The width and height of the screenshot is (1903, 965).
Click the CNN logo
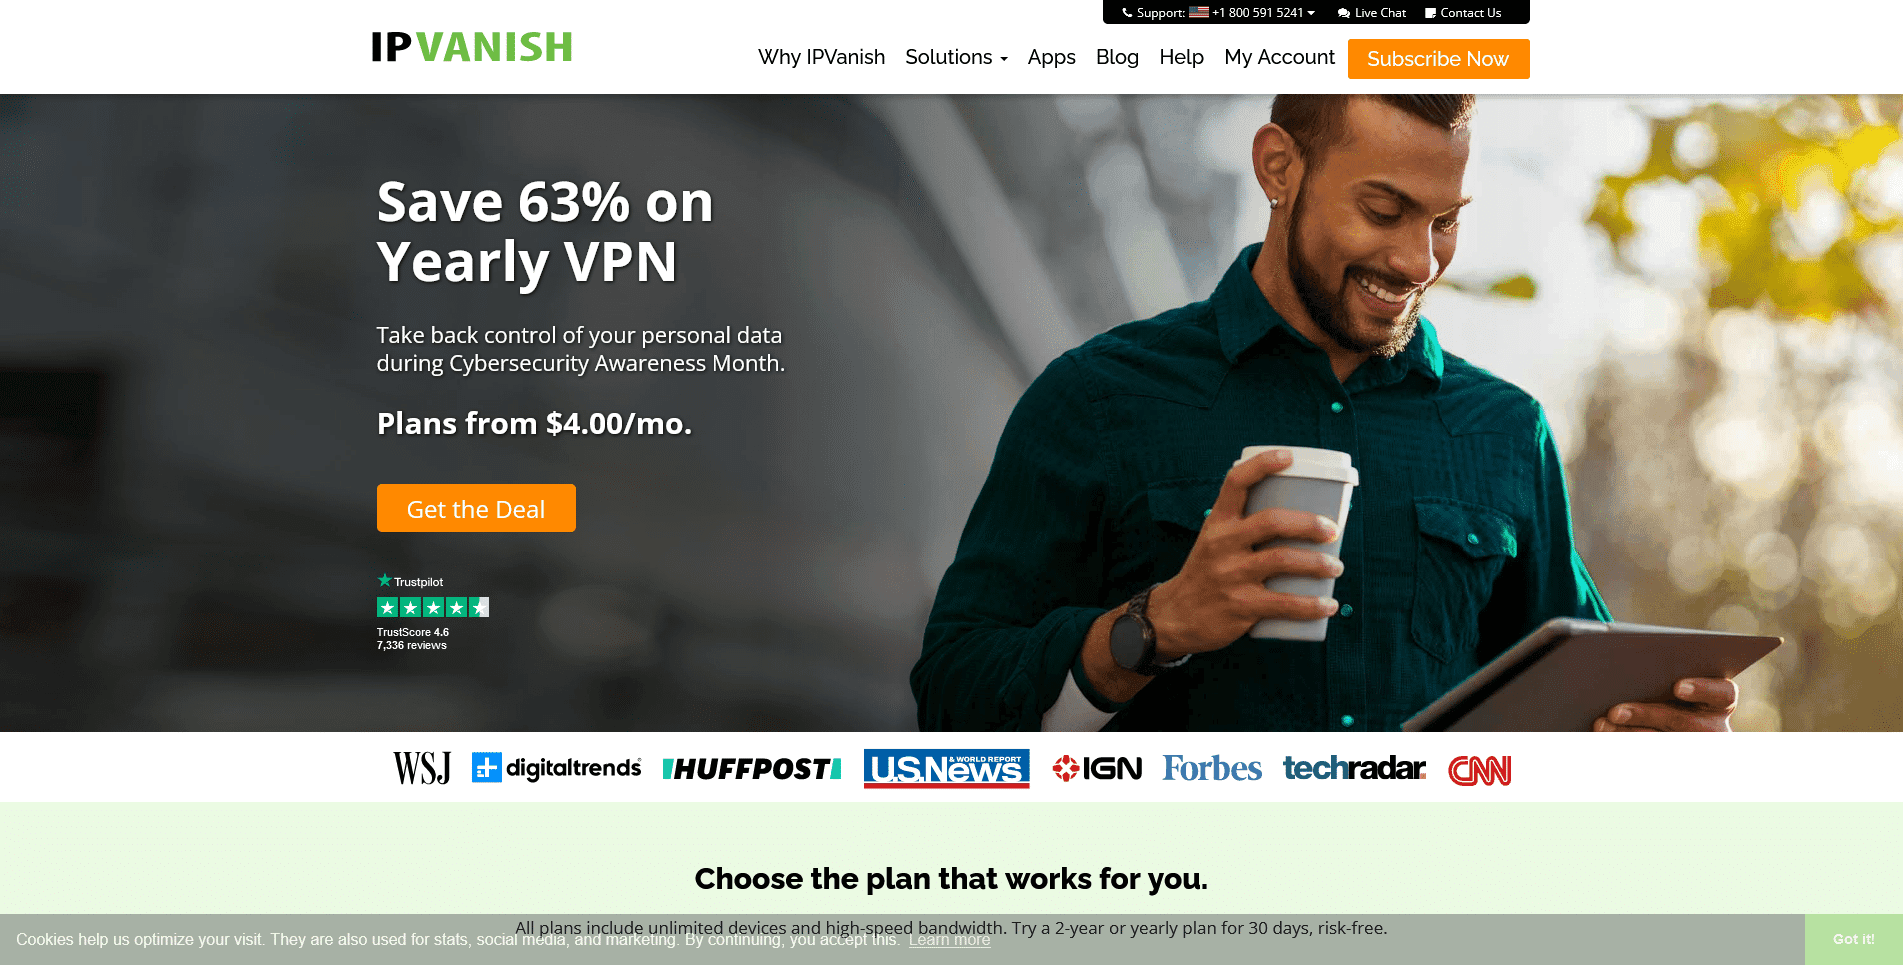click(1479, 770)
